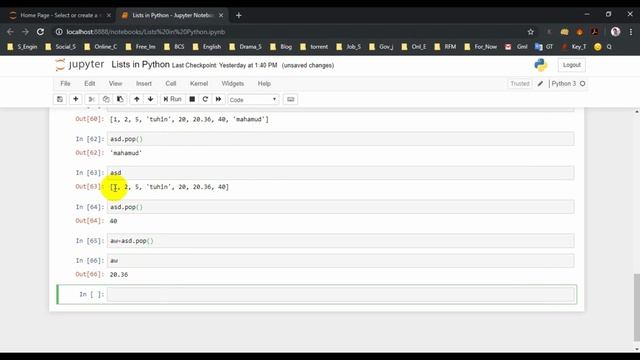
Task: Restart the kernel with the circular arrow icon
Action: click(x=205, y=99)
